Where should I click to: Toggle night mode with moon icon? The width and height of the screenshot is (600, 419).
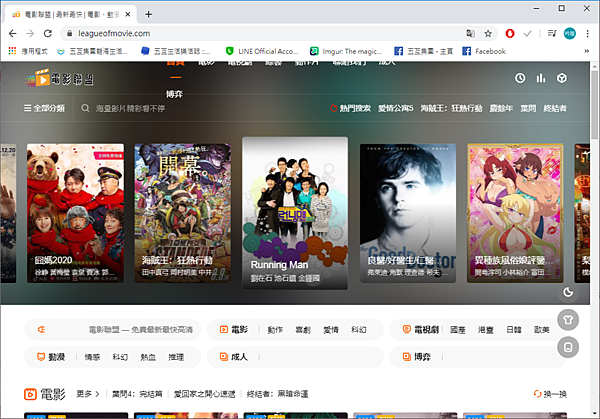[x=568, y=292]
